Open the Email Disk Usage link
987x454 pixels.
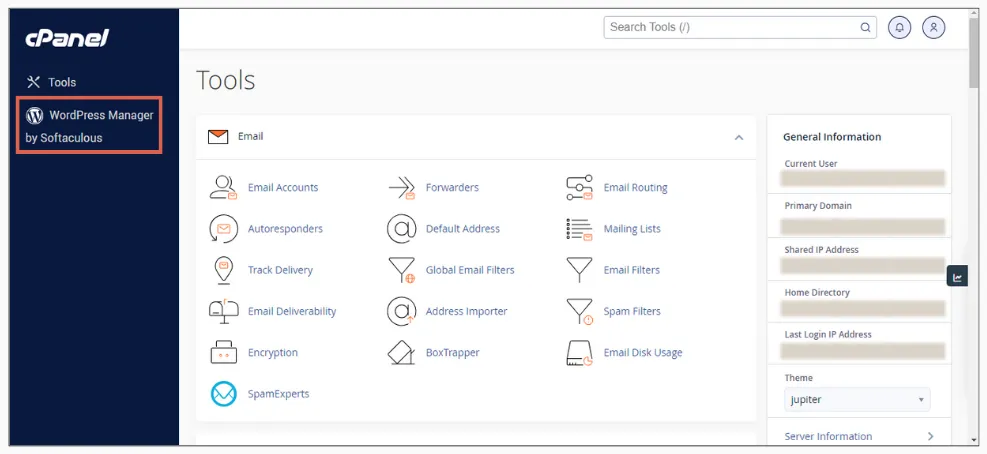642,353
